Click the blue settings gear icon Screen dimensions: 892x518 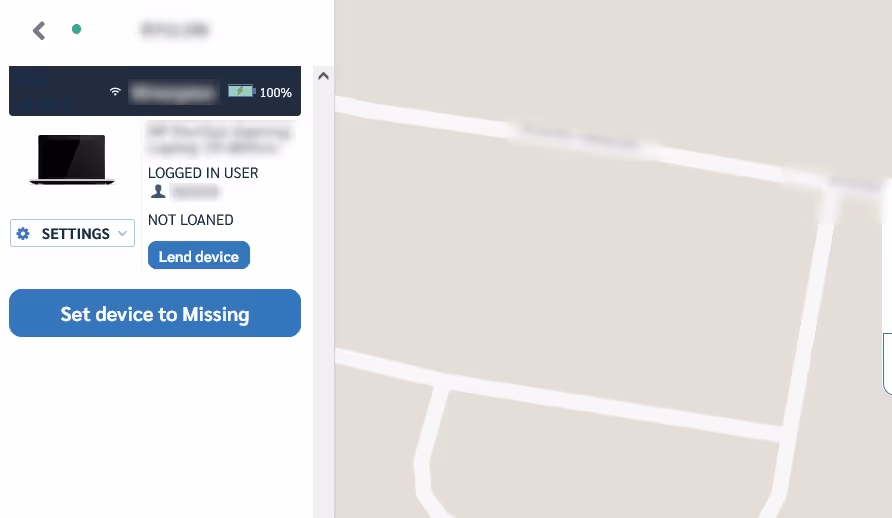23,234
